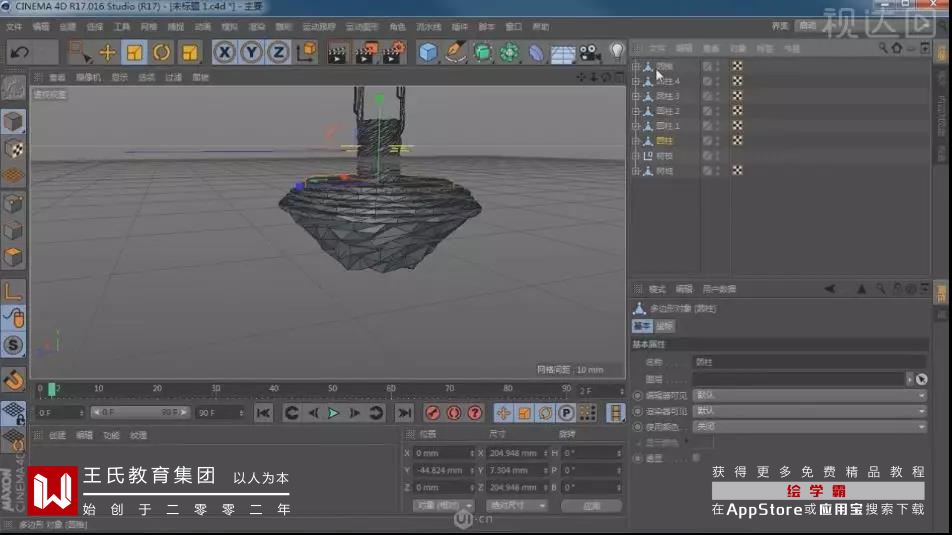Toggle the X axis lock

[225, 52]
